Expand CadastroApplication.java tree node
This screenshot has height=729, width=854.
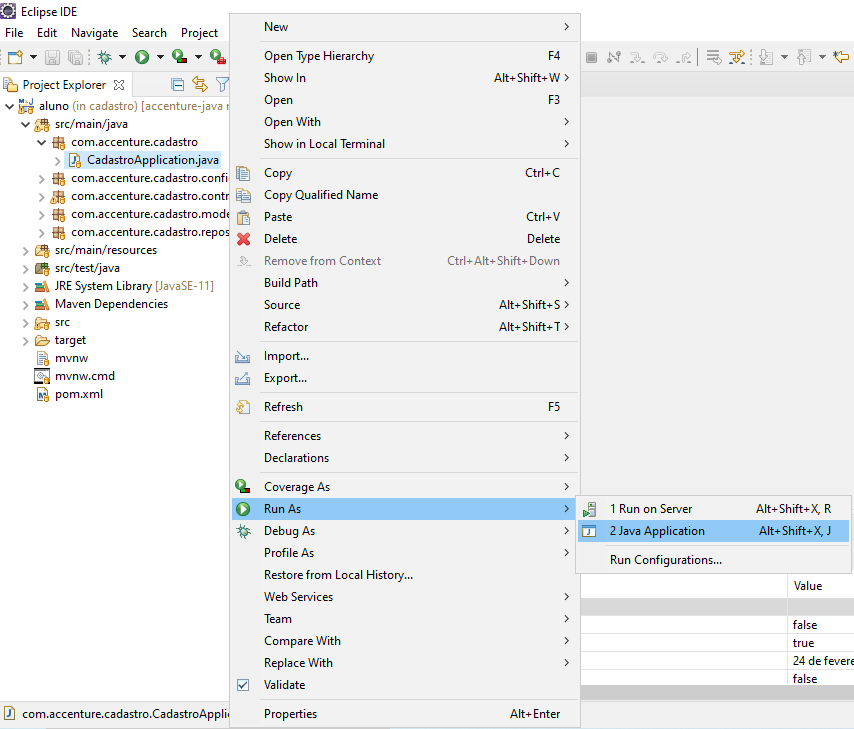(x=58, y=161)
